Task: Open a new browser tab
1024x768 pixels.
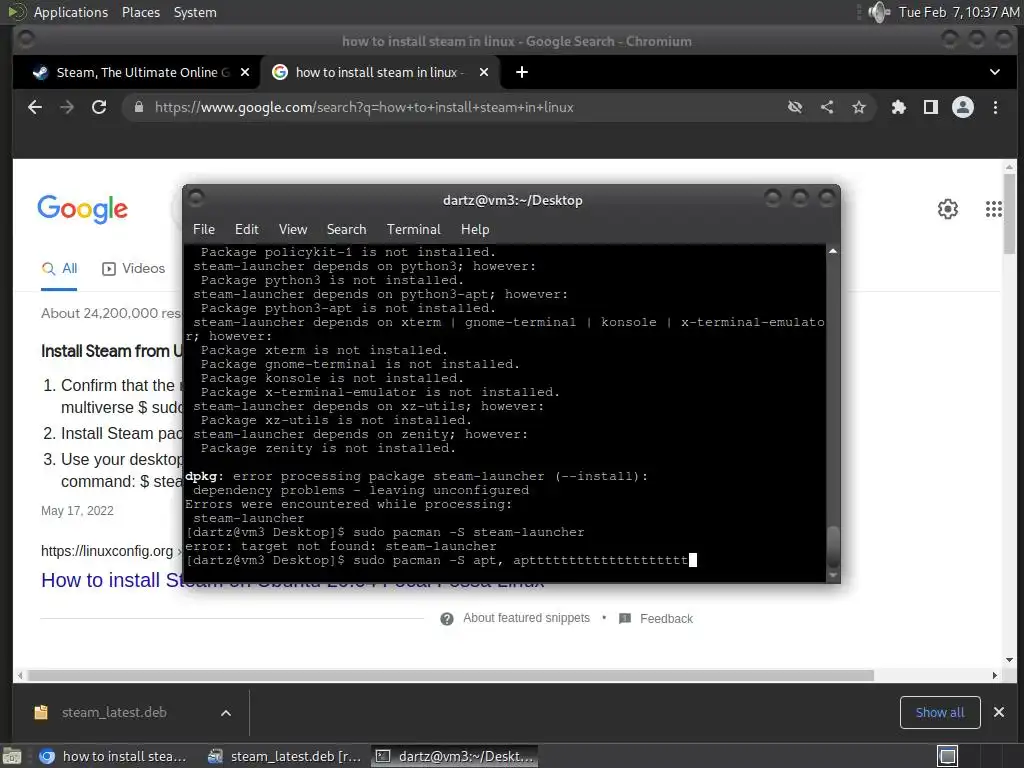Action: (522, 72)
